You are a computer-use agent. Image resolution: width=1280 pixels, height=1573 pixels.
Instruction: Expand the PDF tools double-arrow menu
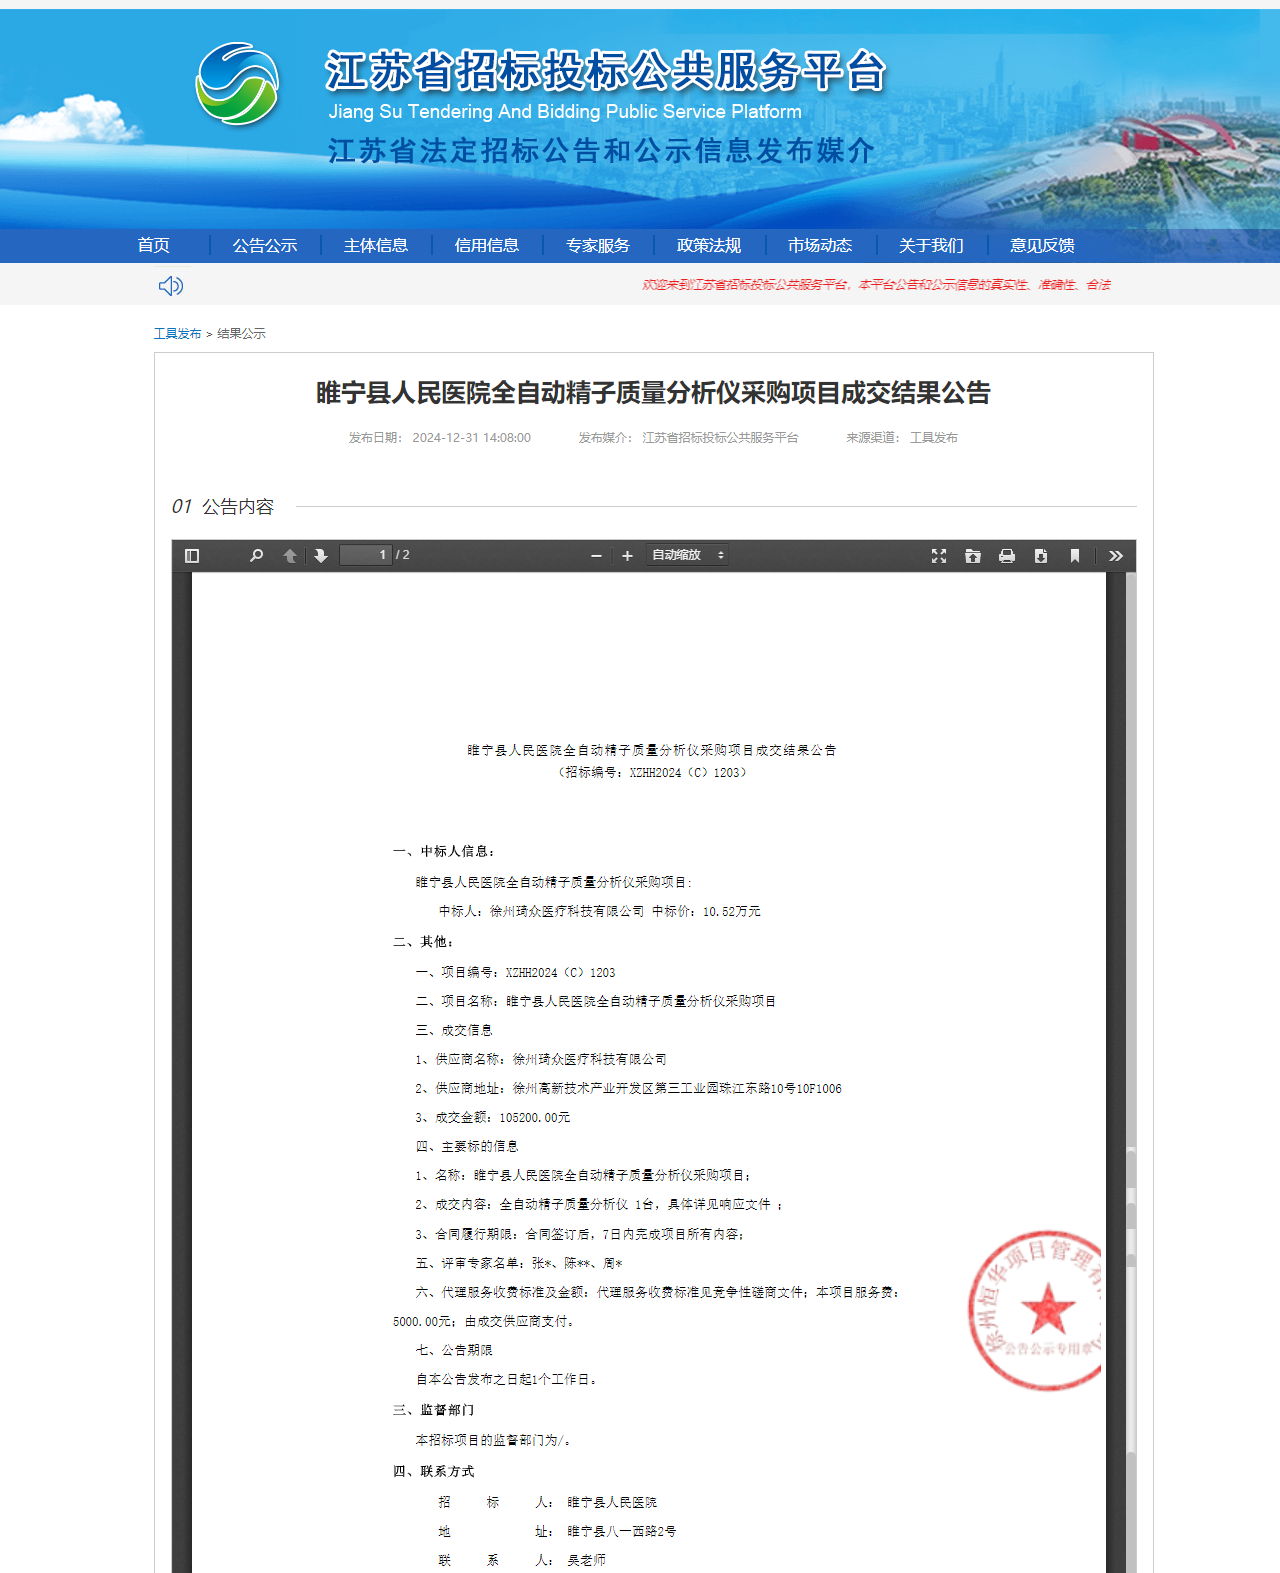coord(1116,556)
